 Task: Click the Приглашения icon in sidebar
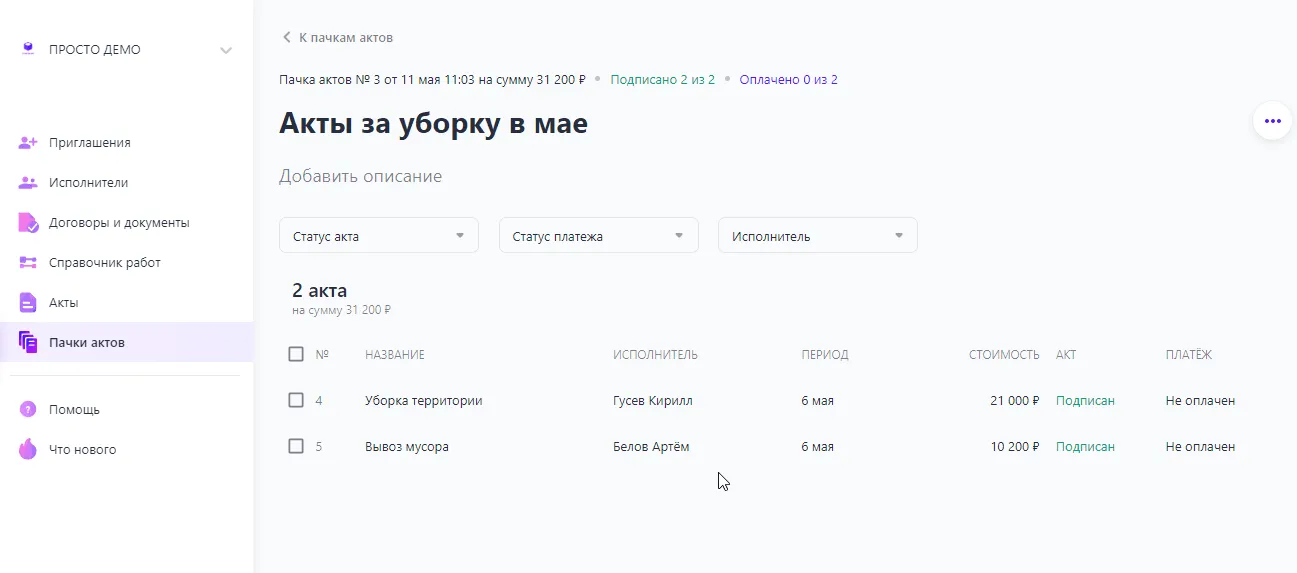pos(28,143)
